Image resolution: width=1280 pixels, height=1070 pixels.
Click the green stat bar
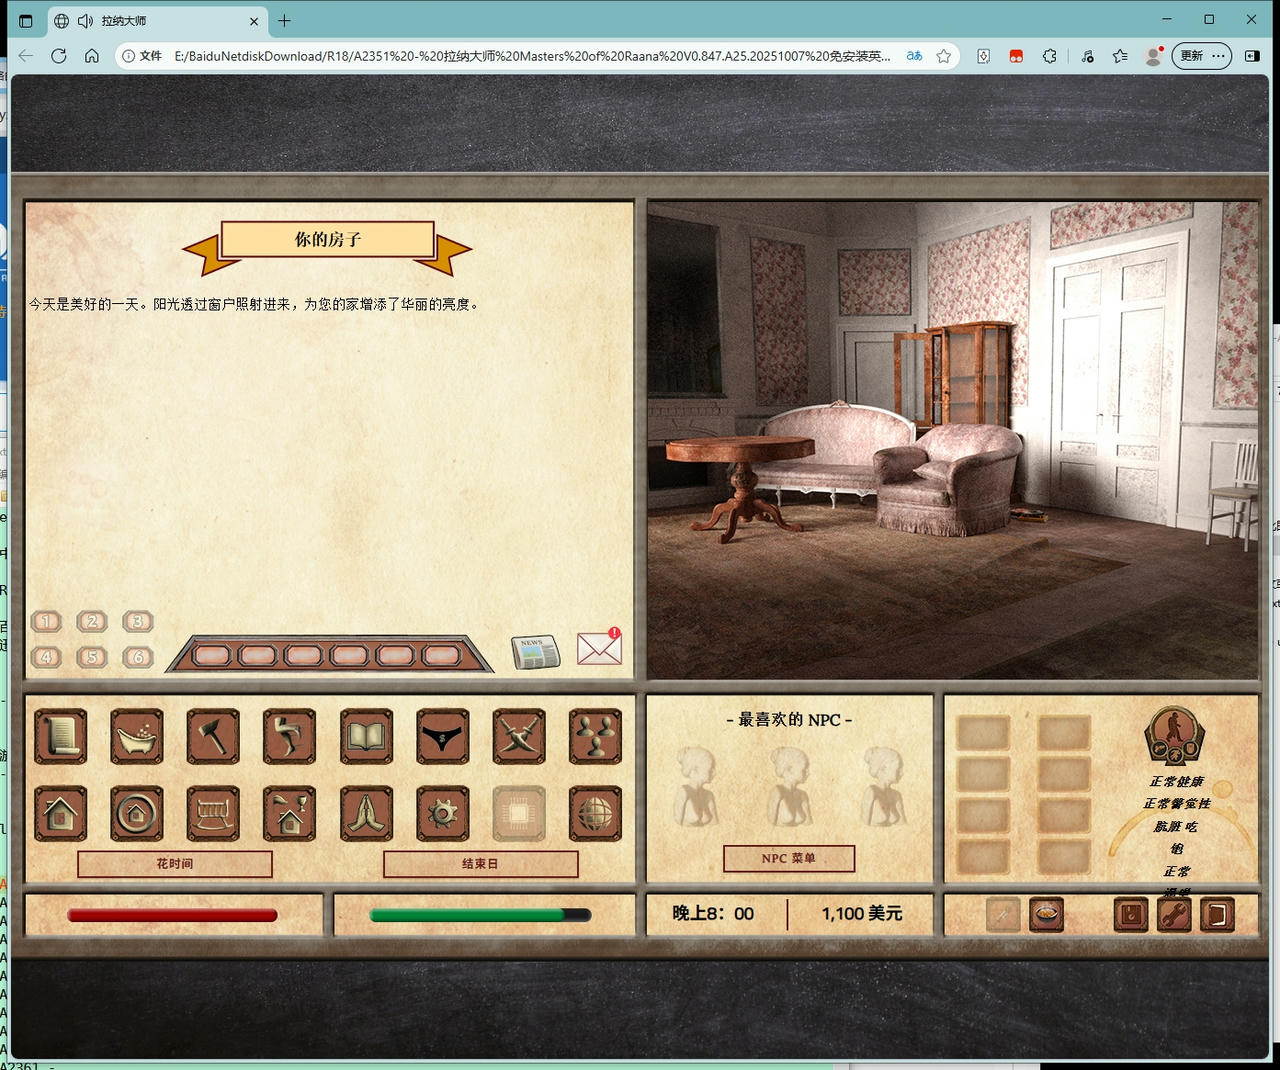click(478, 913)
